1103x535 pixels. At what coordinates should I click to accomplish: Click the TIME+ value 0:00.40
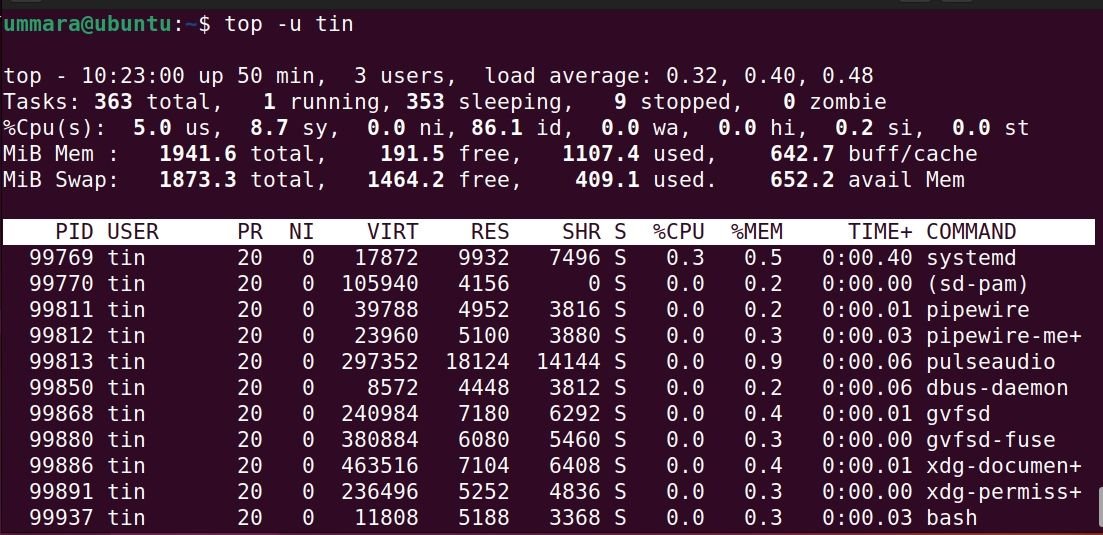pyautogui.click(x=867, y=258)
